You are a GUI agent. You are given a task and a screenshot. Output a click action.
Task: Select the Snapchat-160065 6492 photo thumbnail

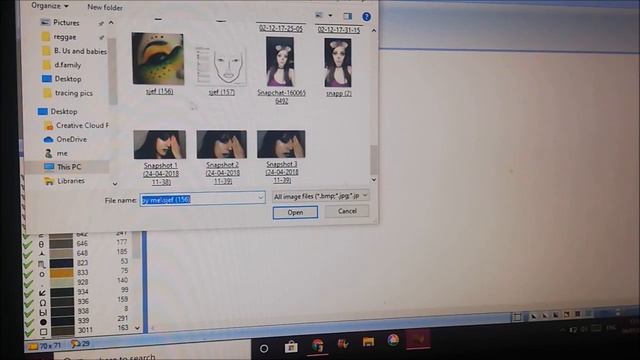coord(280,62)
